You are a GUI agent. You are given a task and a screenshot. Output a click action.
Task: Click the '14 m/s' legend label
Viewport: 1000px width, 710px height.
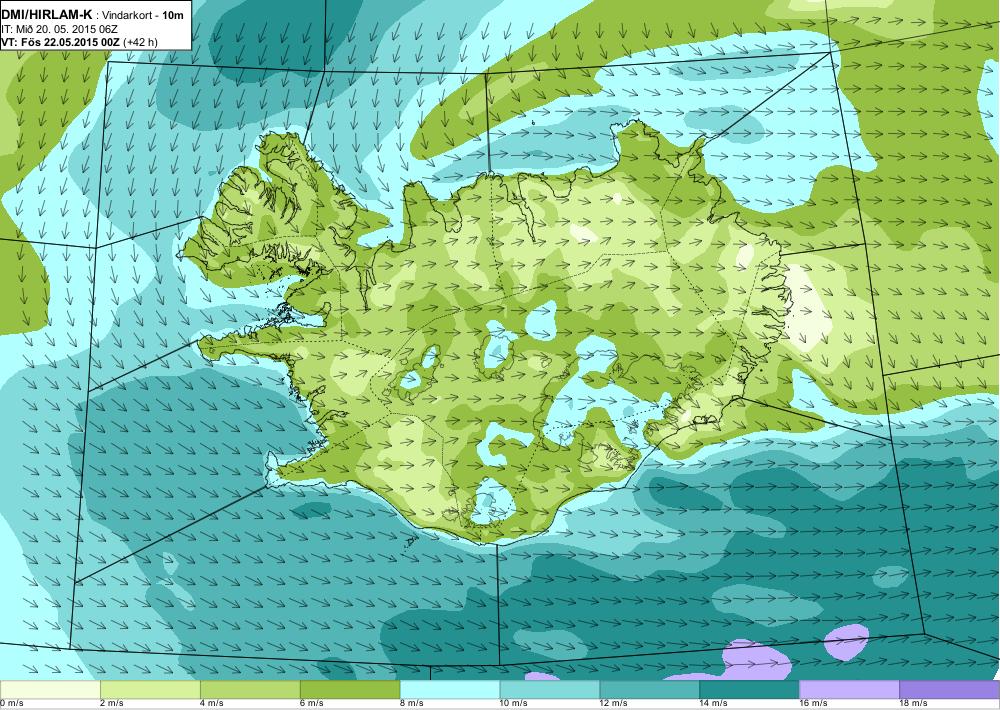pos(714,704)
